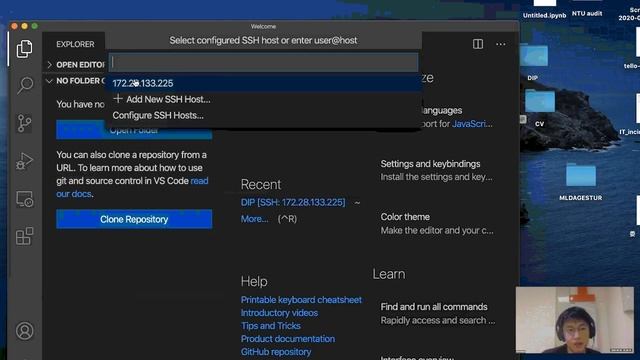This screenshot has width=640, height=360.
Task: Open Product documentation link
Action: pyautogui.click(x=288, y=339)
